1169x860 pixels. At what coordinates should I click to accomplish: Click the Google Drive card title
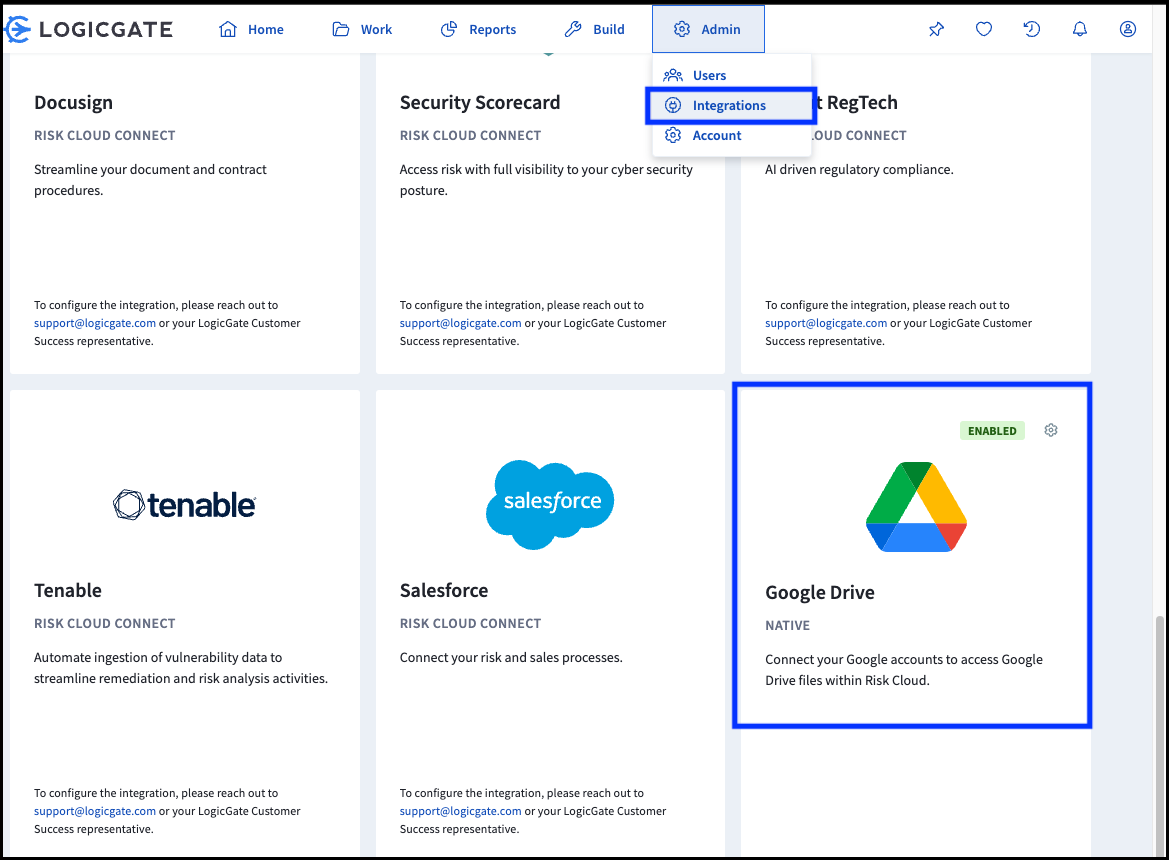[x=820, y=592]
